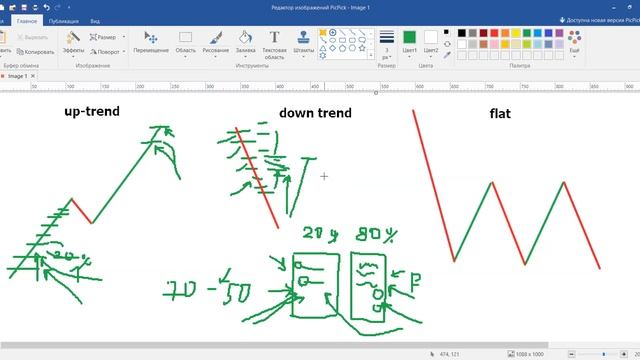Pick the pentagon shape in shapes gallery

pyautogui.click(x=342, y=48)
